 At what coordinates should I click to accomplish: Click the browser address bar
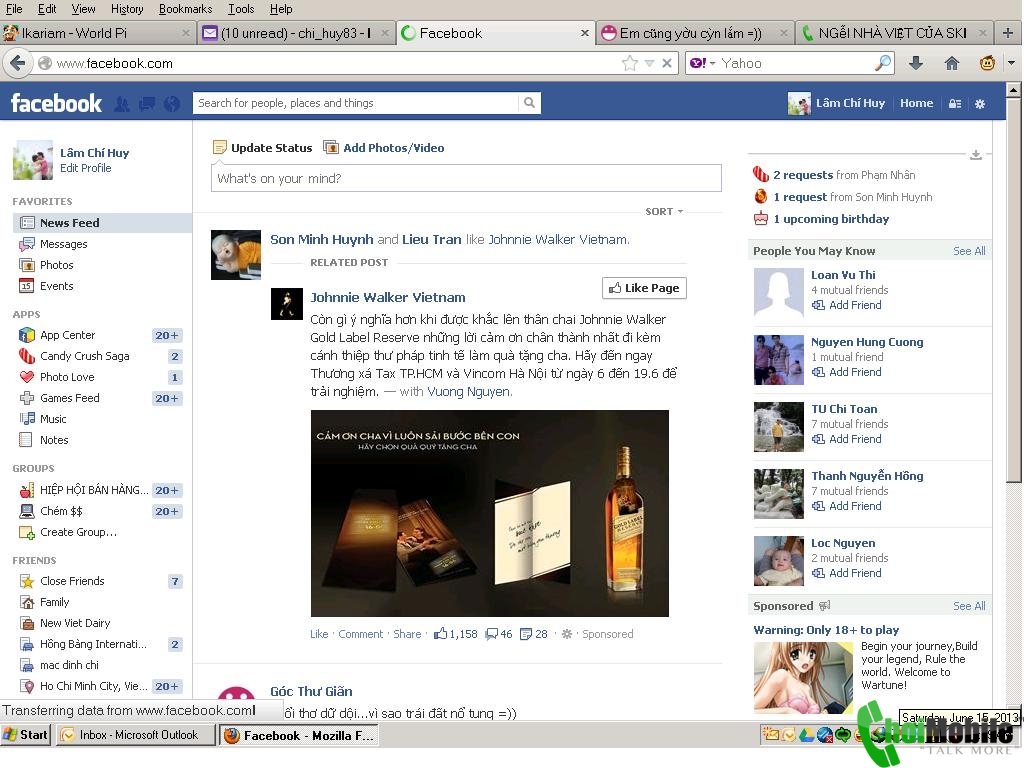click(327, 63)
